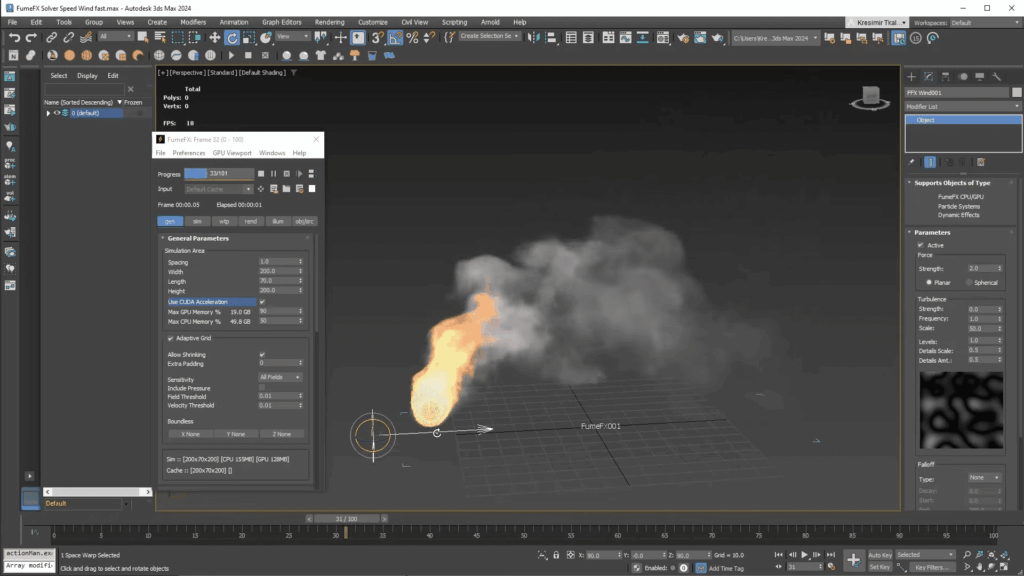Open Render Setup teapot icon
This screenshot has width=1024, height=576.
pyautogui.click(x=683, y=38)
